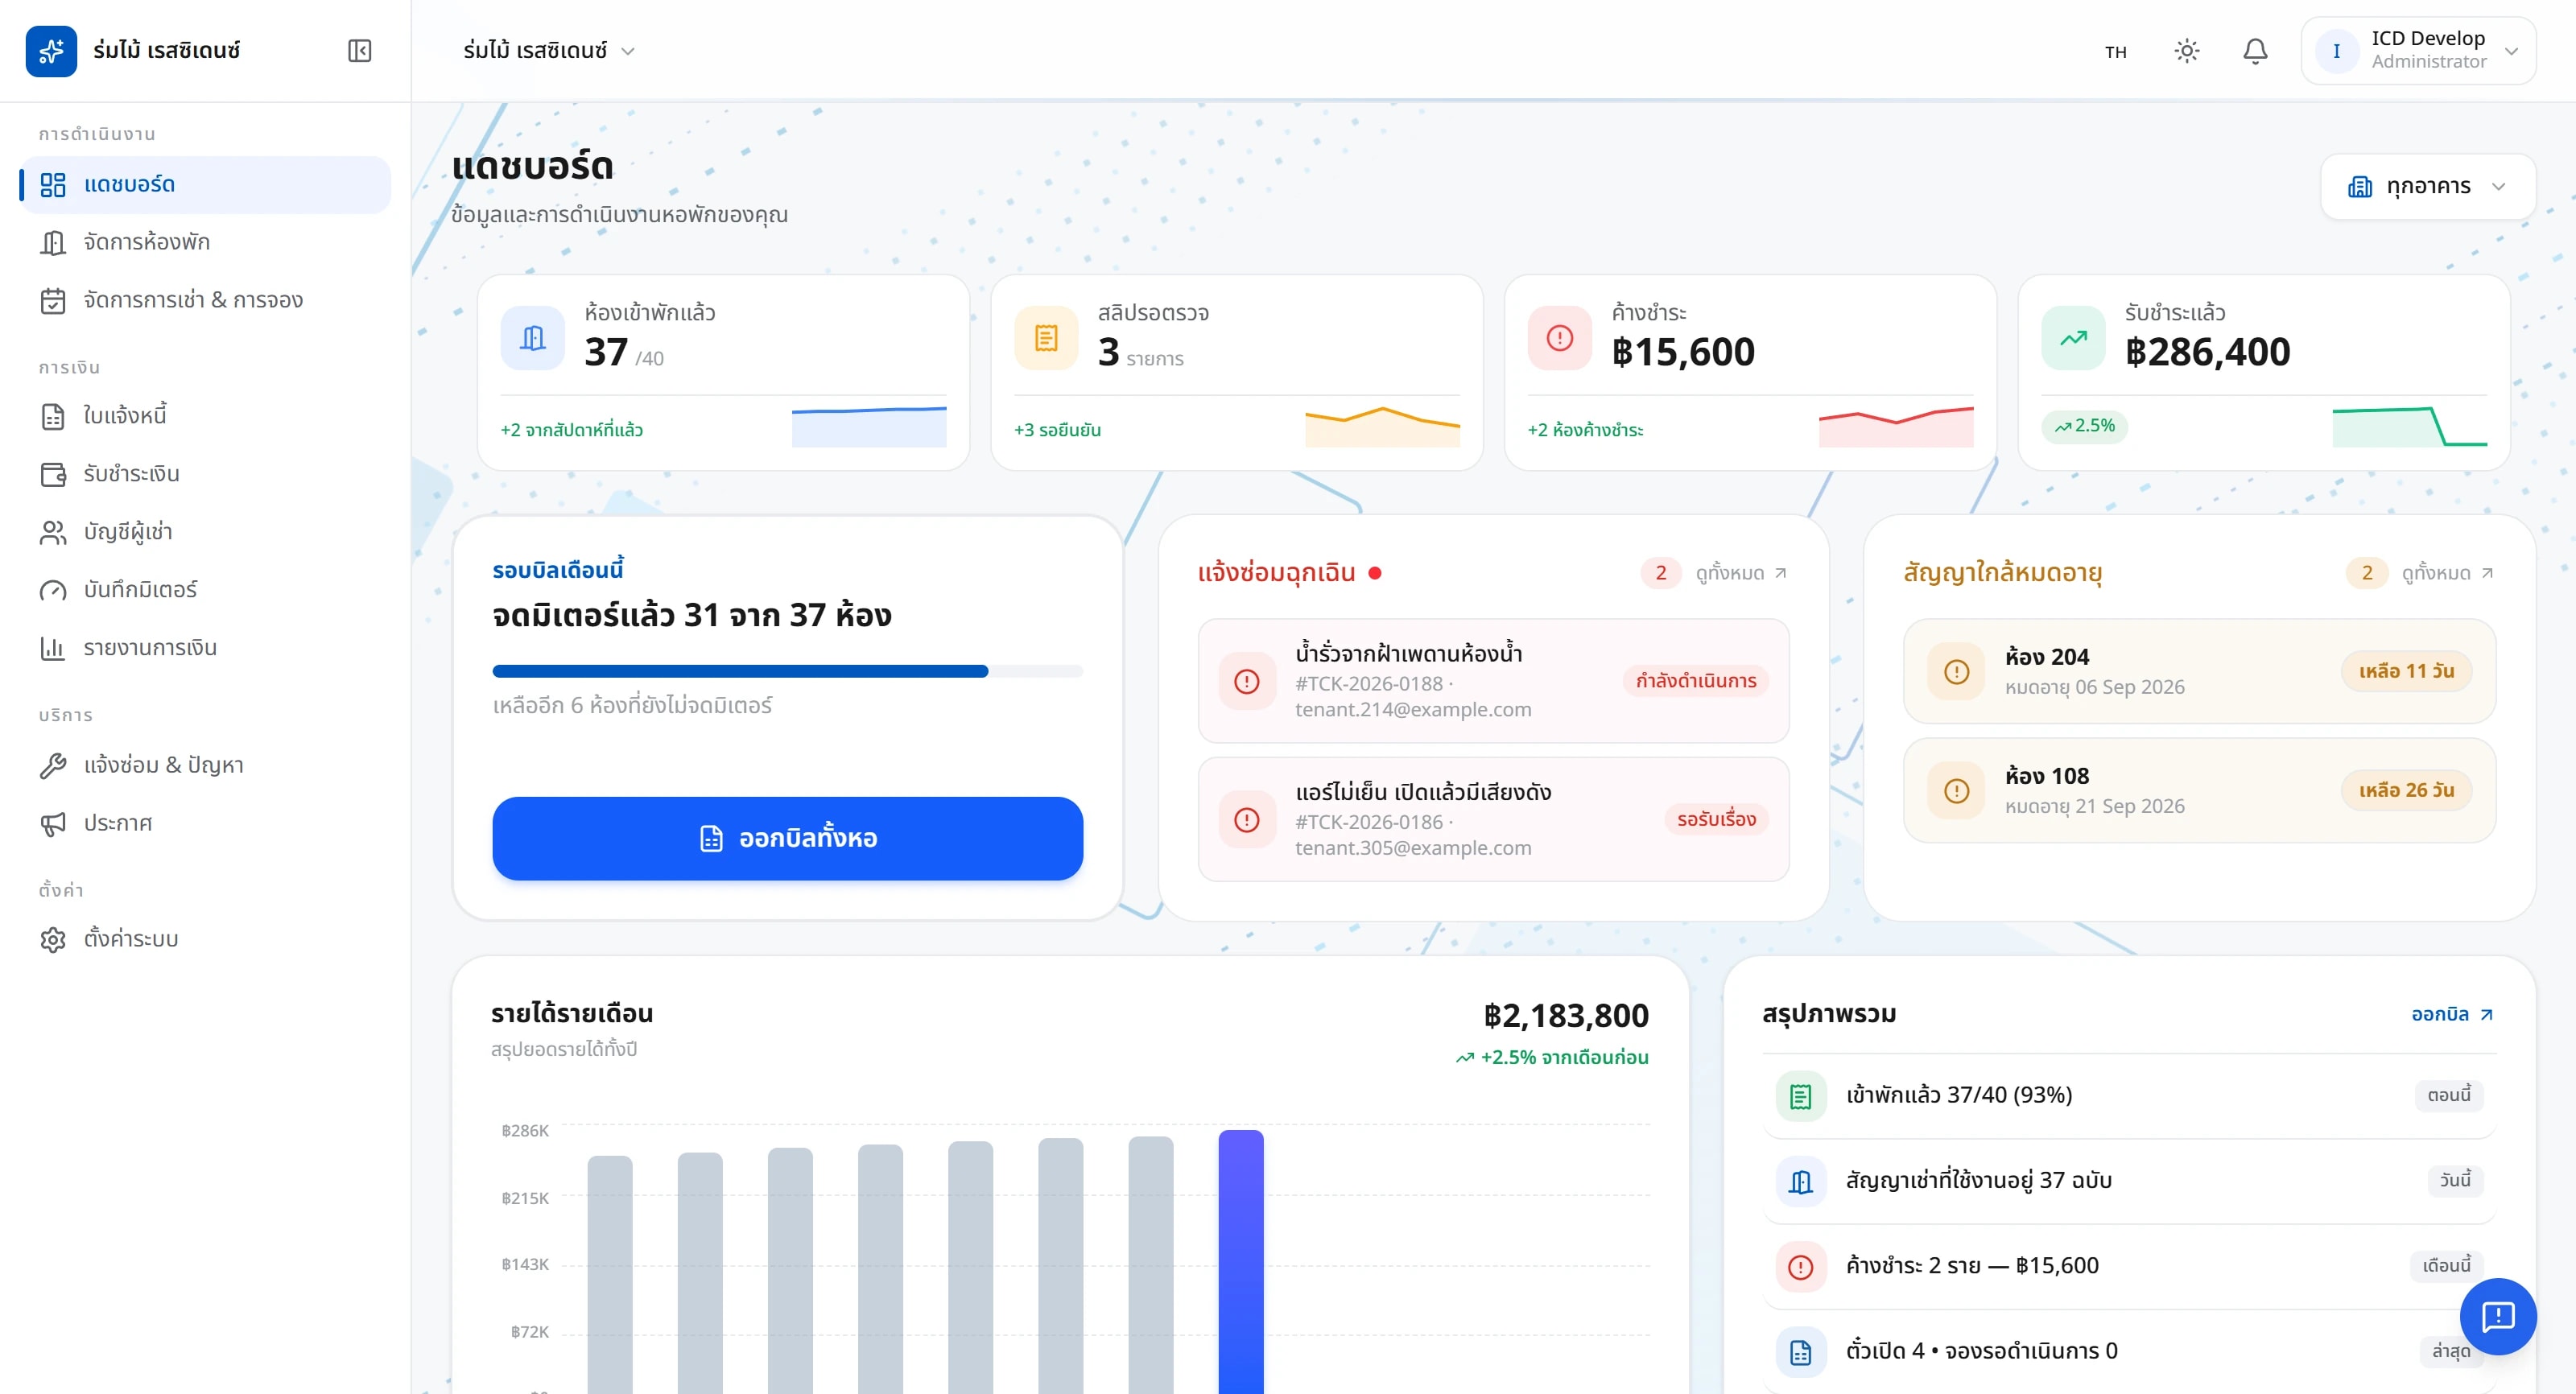2576x1394 pixels.
Task: Click the ตั๋วเปิด 4 summary icon
Action: click(x=1801, y=1352)
